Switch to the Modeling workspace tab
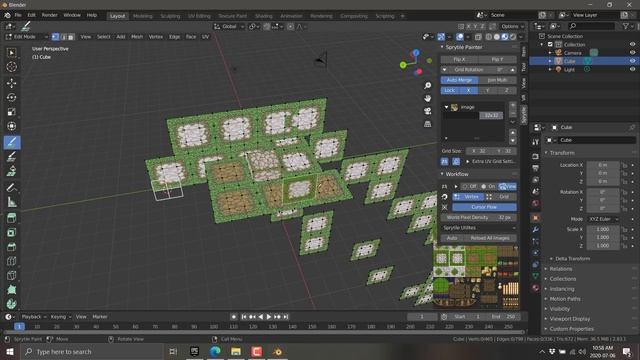Screen dimensions: 640x360 (143, 16)
